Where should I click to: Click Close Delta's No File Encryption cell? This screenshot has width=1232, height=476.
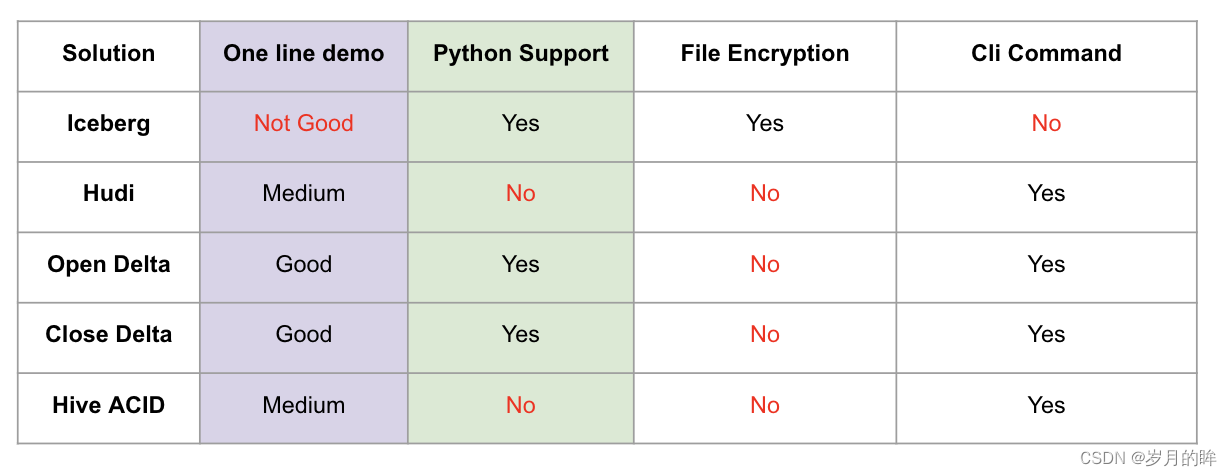point(765,335)
